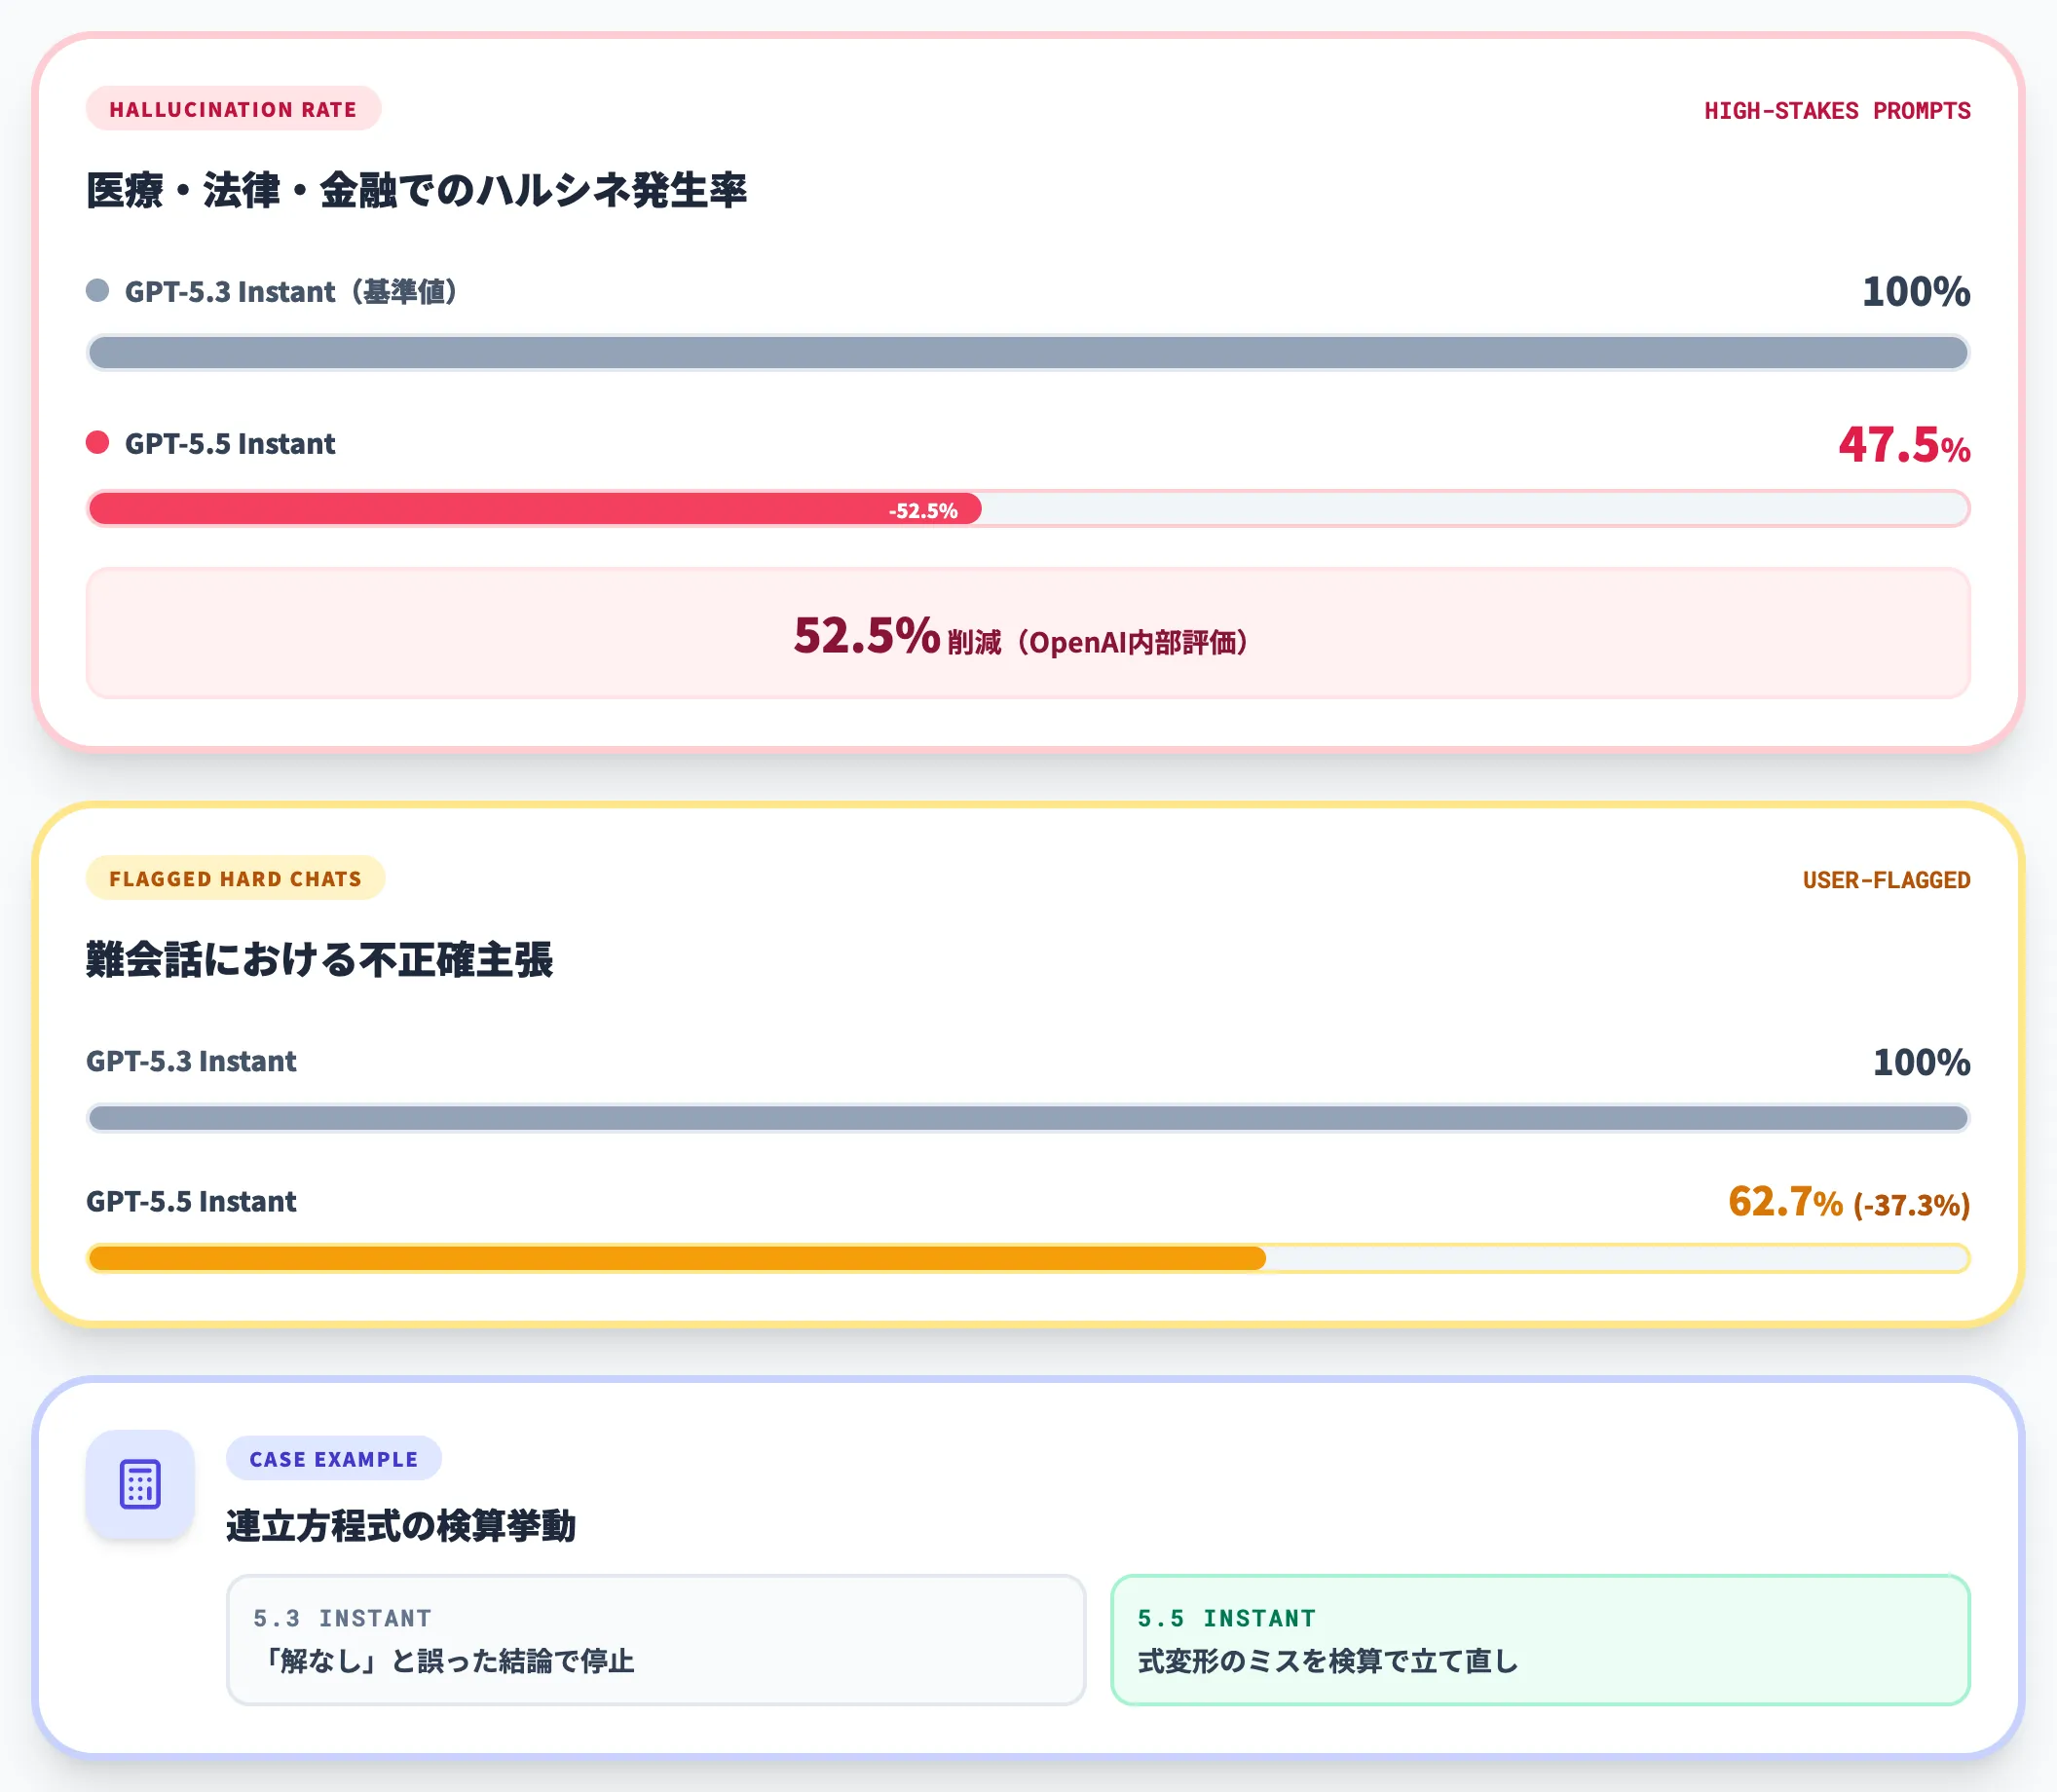The width and height of the screenshot is (2057, 1792).
Task: Click the 100% value in flagged chats card
Action: (x=1921, y=1062)
